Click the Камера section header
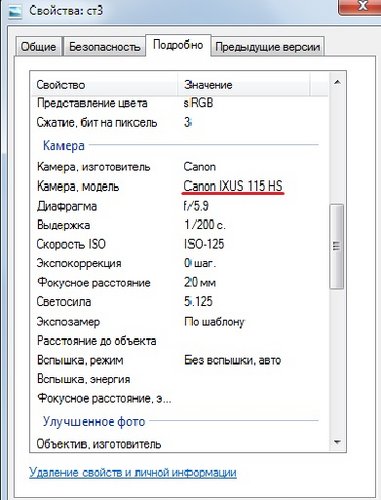Image resolution: width=381 pixels, height=500 pixels. [x=64, y=146]
